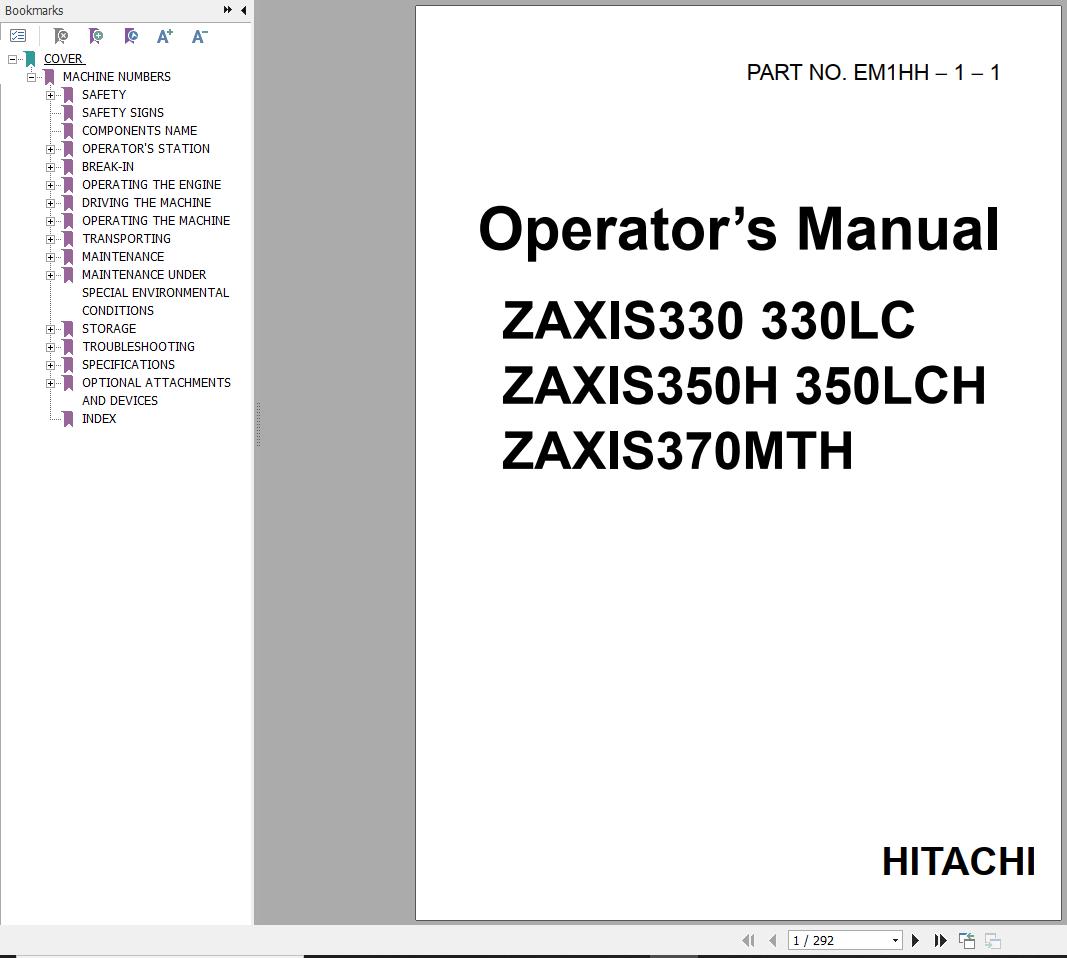Click the Operator's Manual heading on the page
Image resolution: width=1067 pixels, height=958 pixels.
pos(739,230)
